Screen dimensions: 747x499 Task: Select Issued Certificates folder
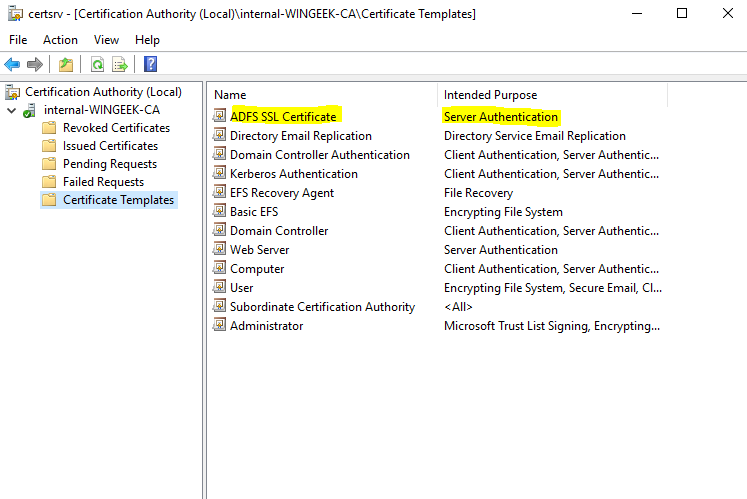(110, 146)
